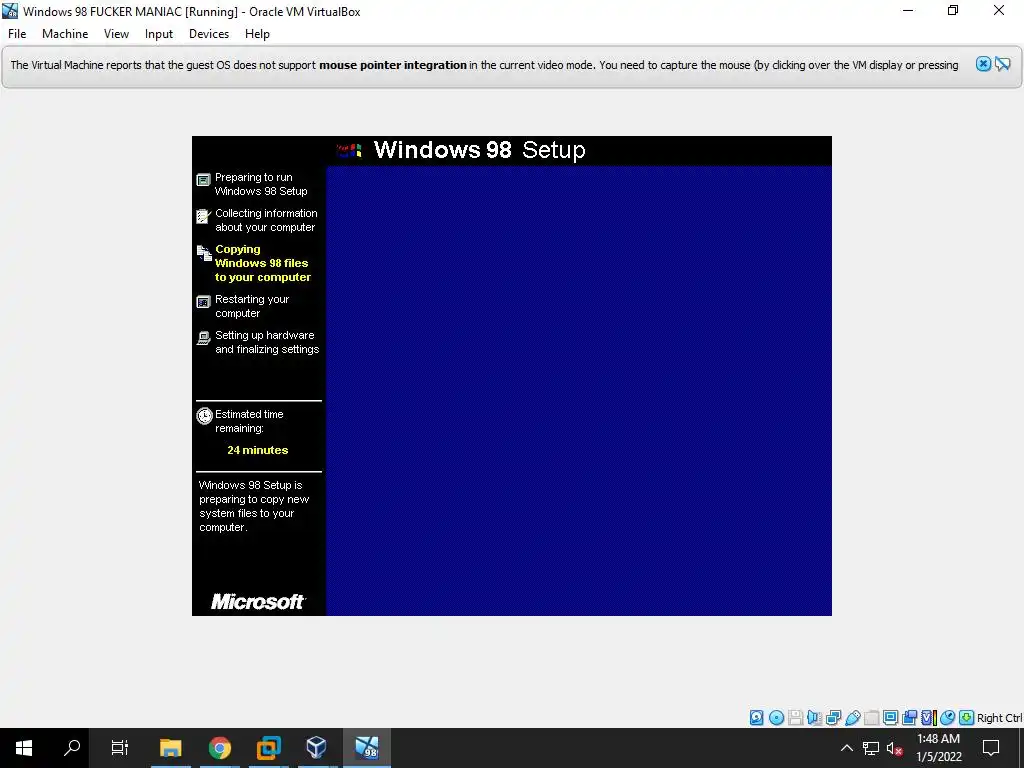Click the shared folders status icon
The image size is (1024, 768).
pyautogui.click(x=872, y=718)
